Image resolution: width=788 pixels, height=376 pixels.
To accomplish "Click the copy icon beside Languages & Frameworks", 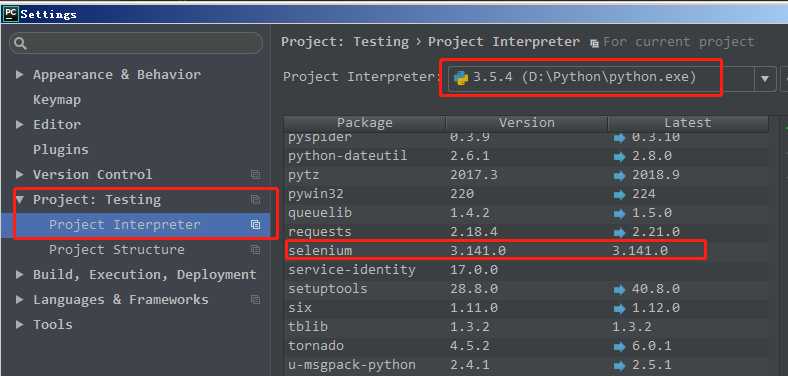I will [256, 300].
